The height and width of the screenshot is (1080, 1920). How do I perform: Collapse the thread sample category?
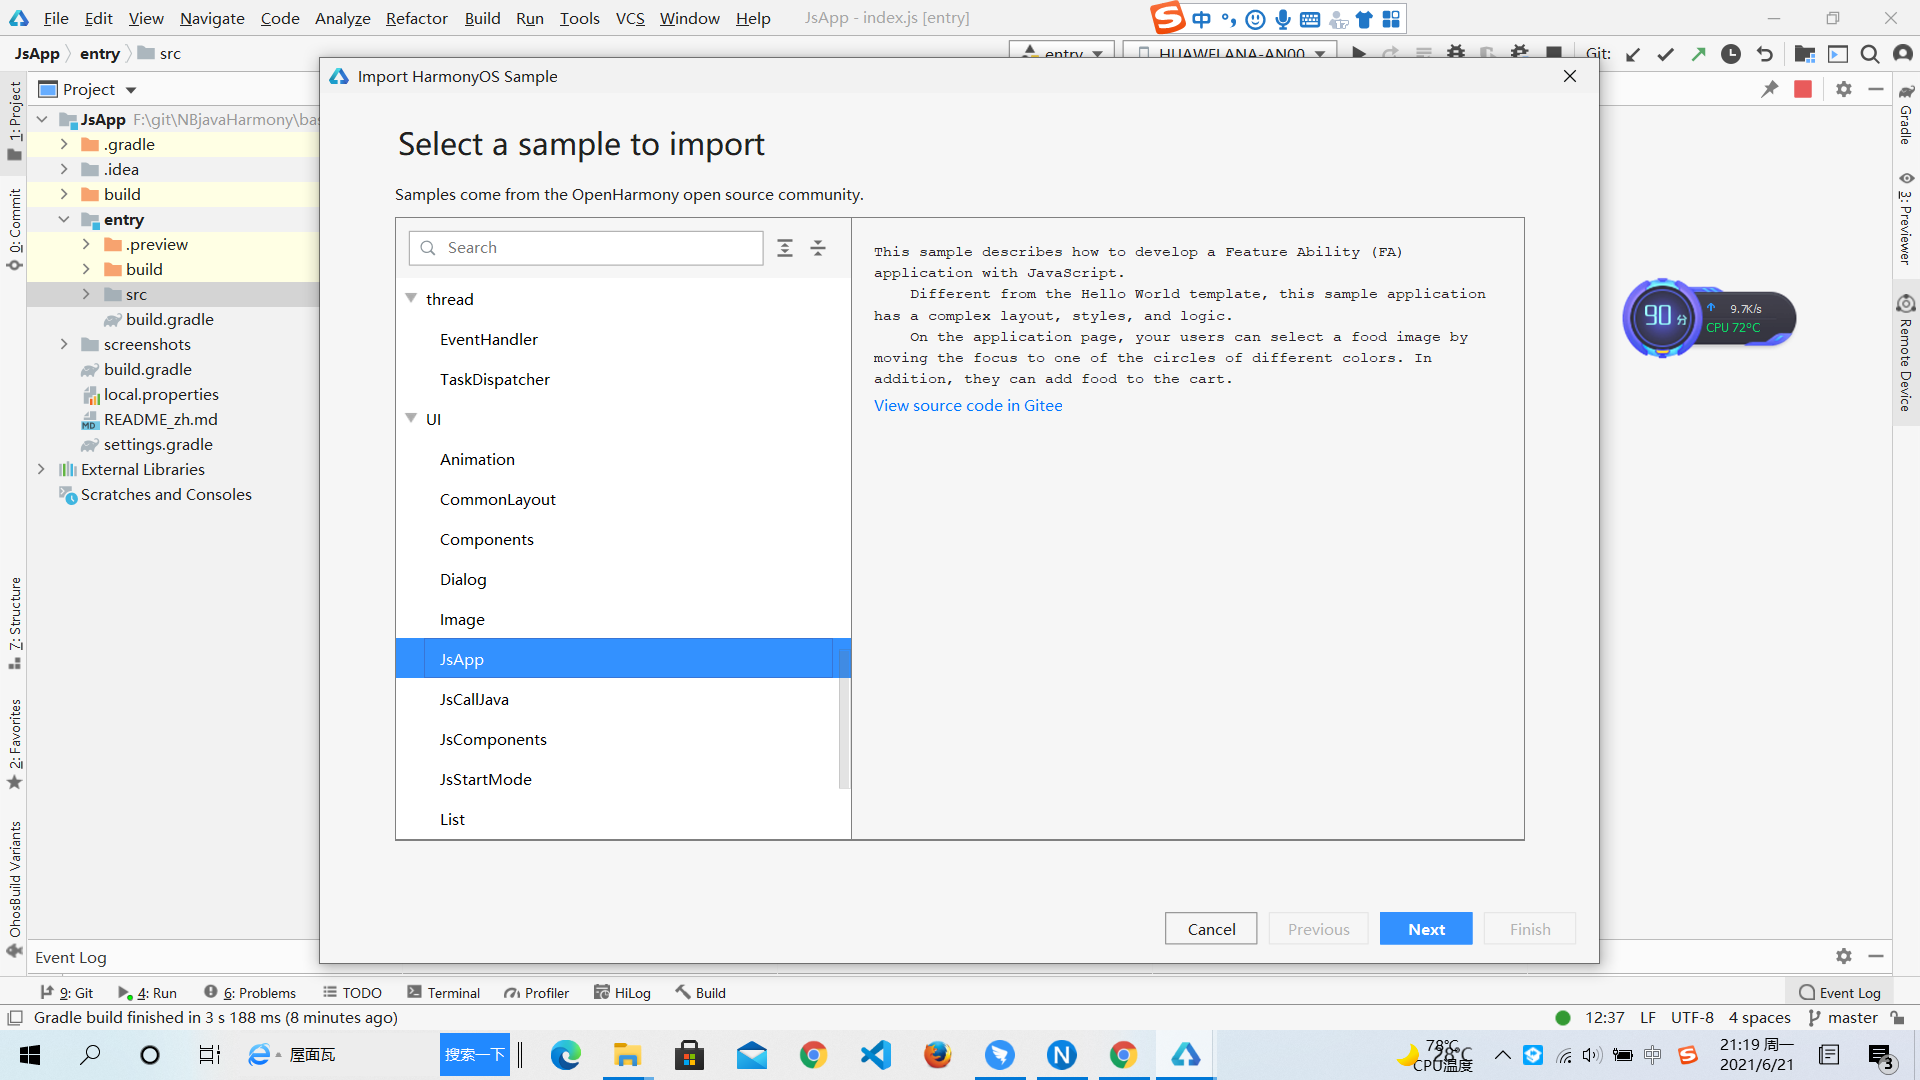tap(411, 298)
